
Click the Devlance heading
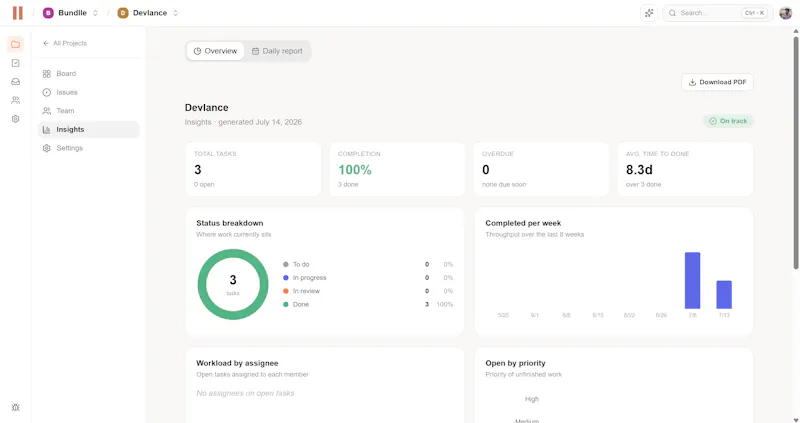[207, 108]
